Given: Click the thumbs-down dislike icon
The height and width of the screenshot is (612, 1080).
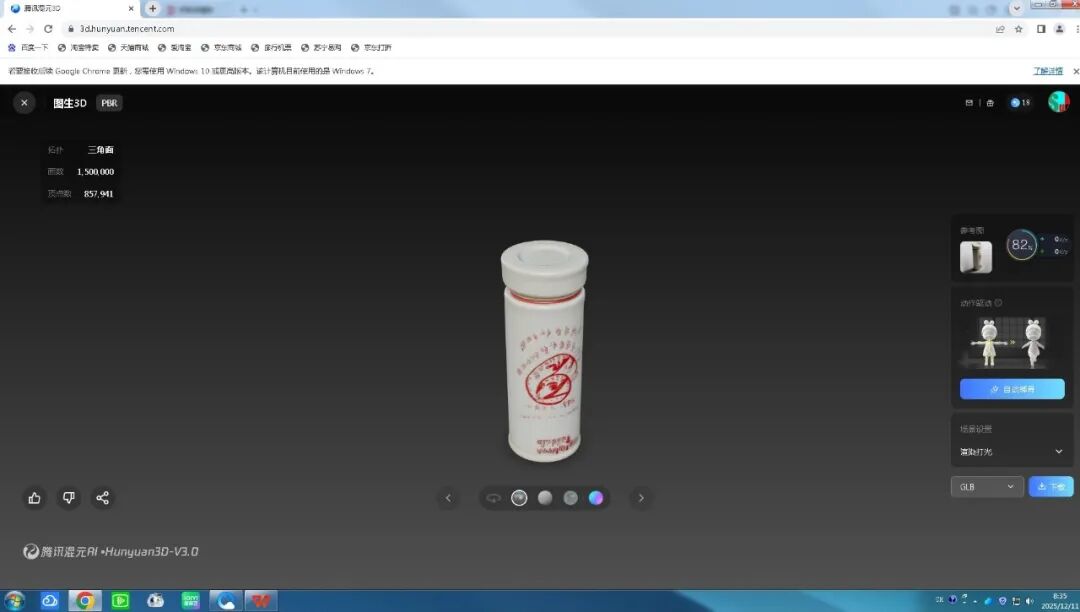Looking at the screenshot, I should pyautogui.click(x=68, y=498).
